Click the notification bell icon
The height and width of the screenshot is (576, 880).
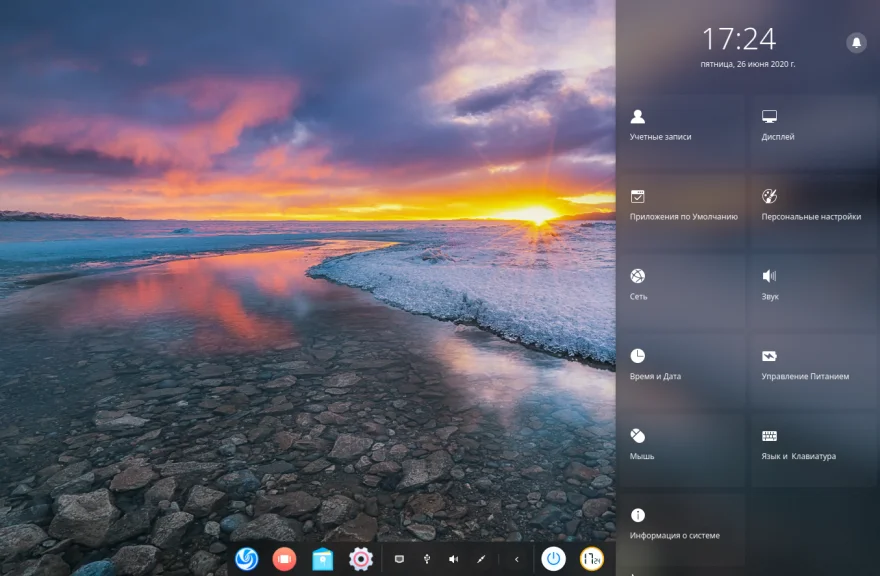tap(856, 42)
